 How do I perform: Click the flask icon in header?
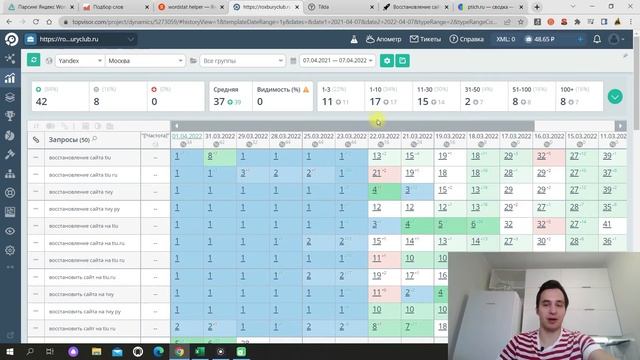354,39
